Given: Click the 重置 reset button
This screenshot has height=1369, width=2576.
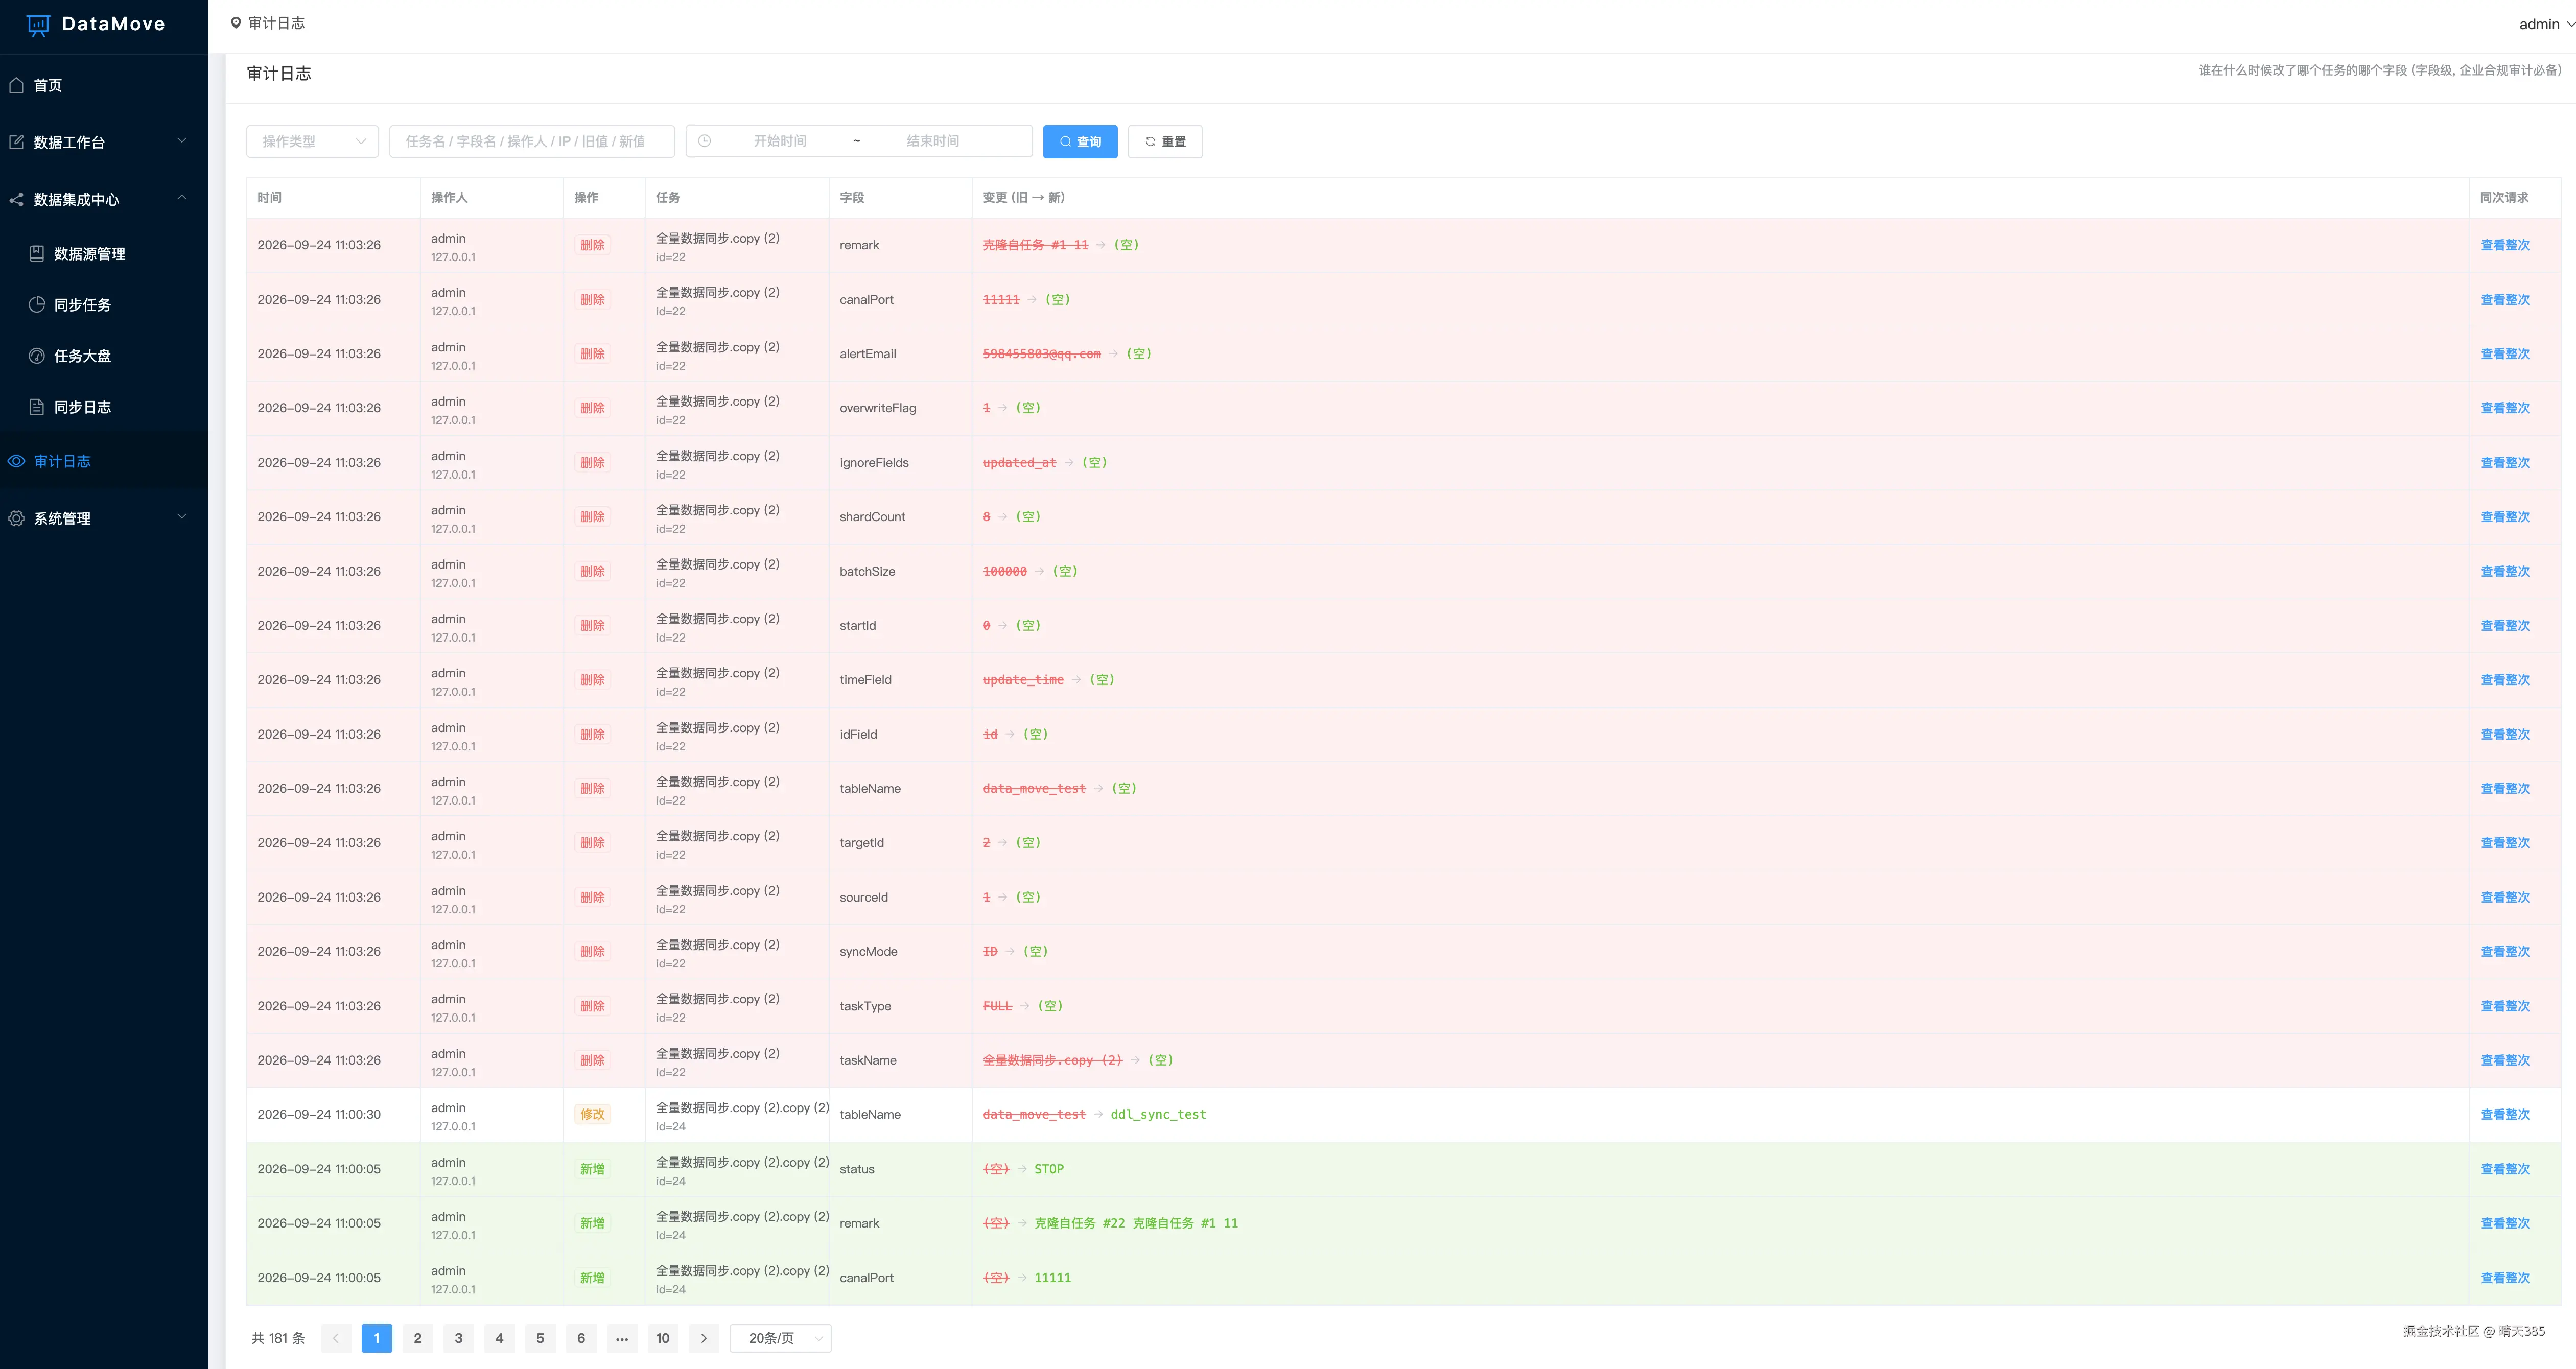Looking at the screenshot, I should pos(1165,141).
